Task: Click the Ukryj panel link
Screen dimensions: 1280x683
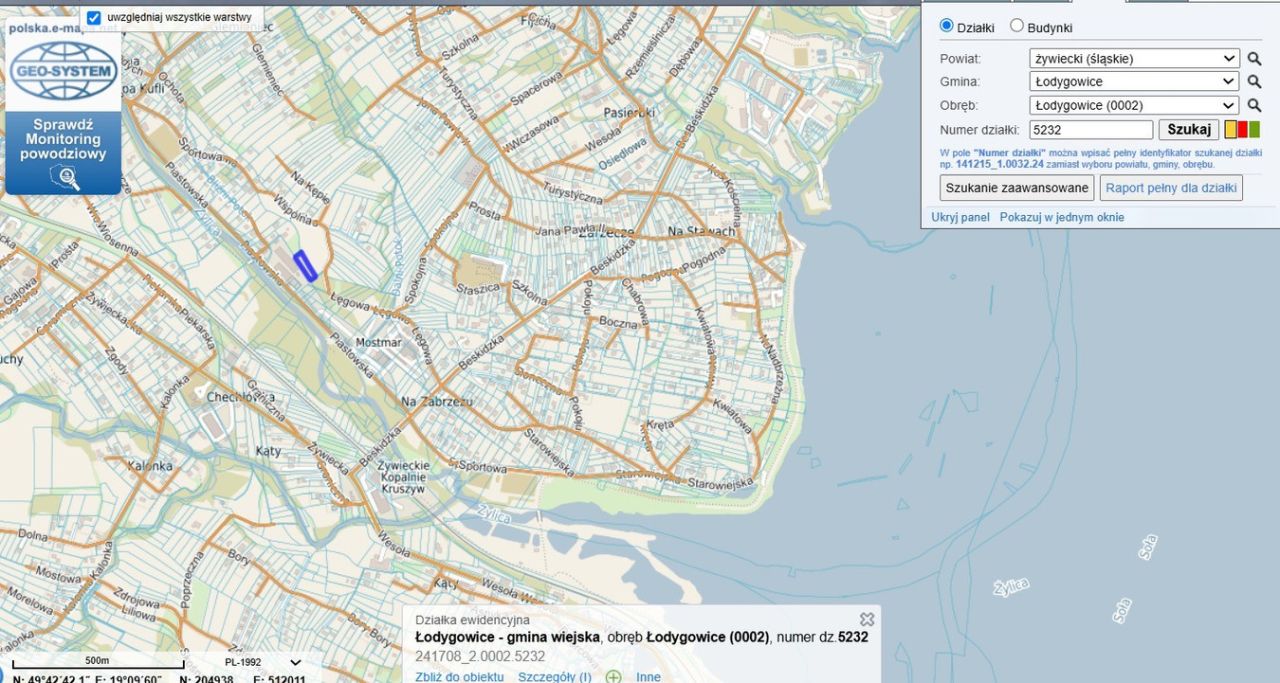Action: pos(960,217)
